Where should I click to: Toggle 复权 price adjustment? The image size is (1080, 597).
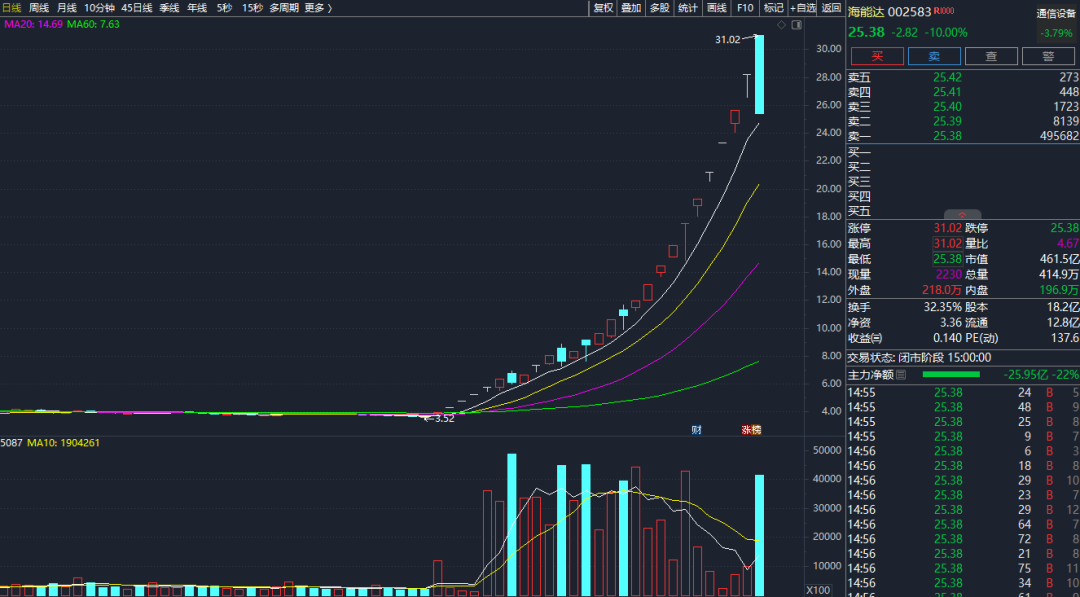coord(603,8)
